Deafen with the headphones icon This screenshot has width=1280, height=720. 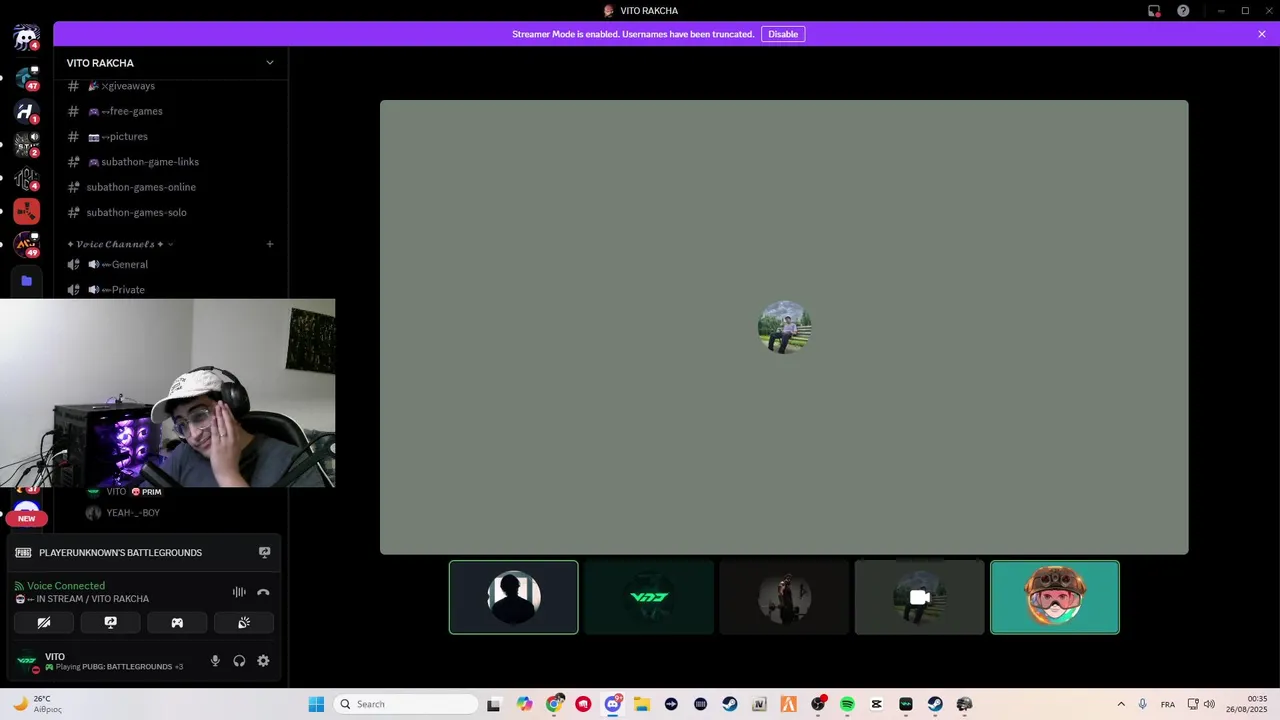[239, 661]
